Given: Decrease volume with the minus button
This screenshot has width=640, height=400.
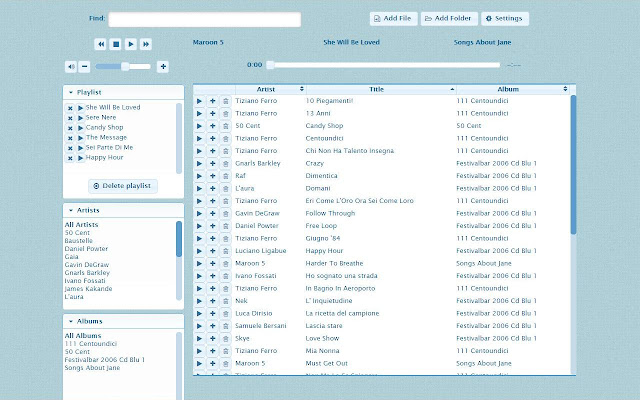Looking at the screenshot, I should (x=84, y=67).
